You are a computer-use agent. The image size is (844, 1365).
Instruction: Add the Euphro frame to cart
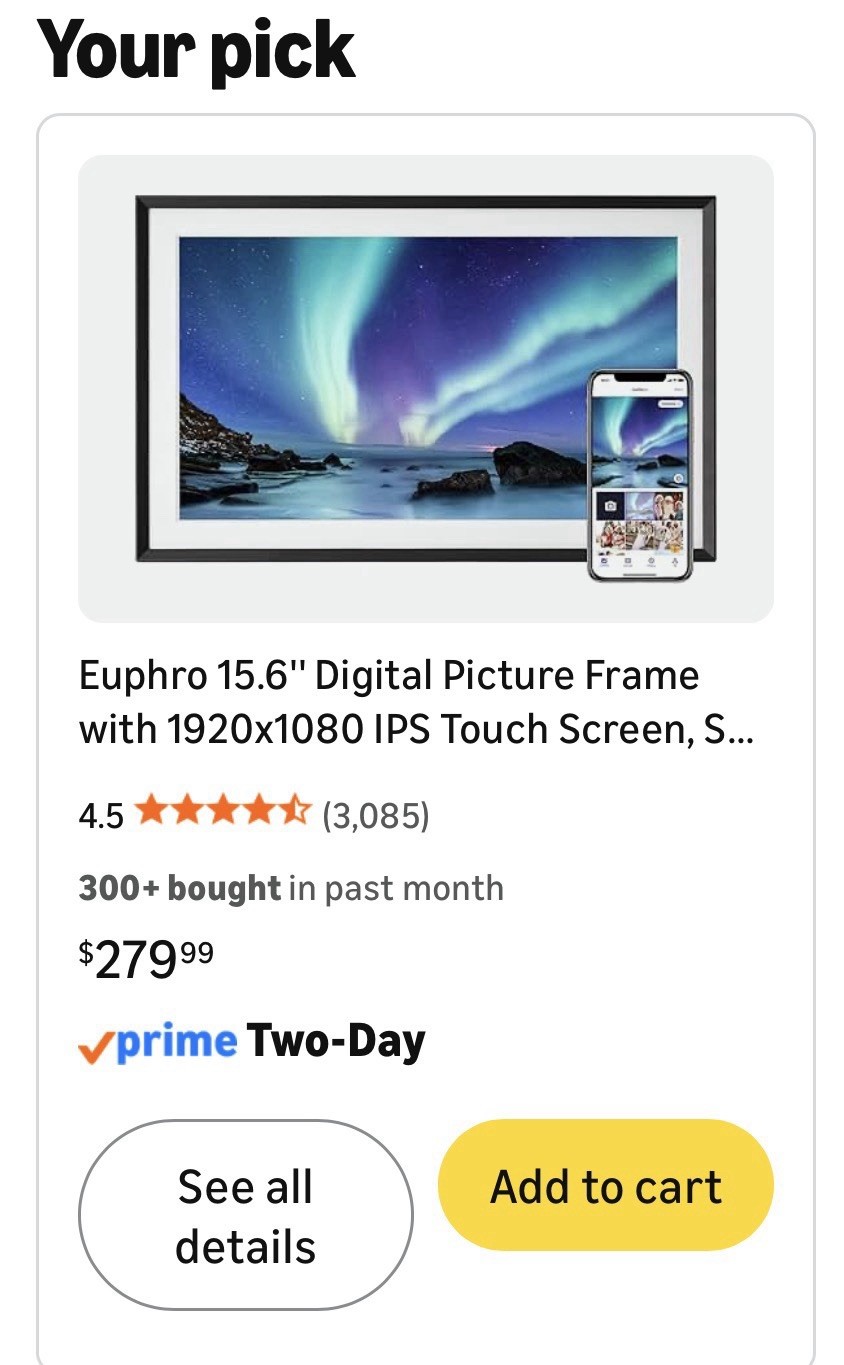pos(606,1185)
